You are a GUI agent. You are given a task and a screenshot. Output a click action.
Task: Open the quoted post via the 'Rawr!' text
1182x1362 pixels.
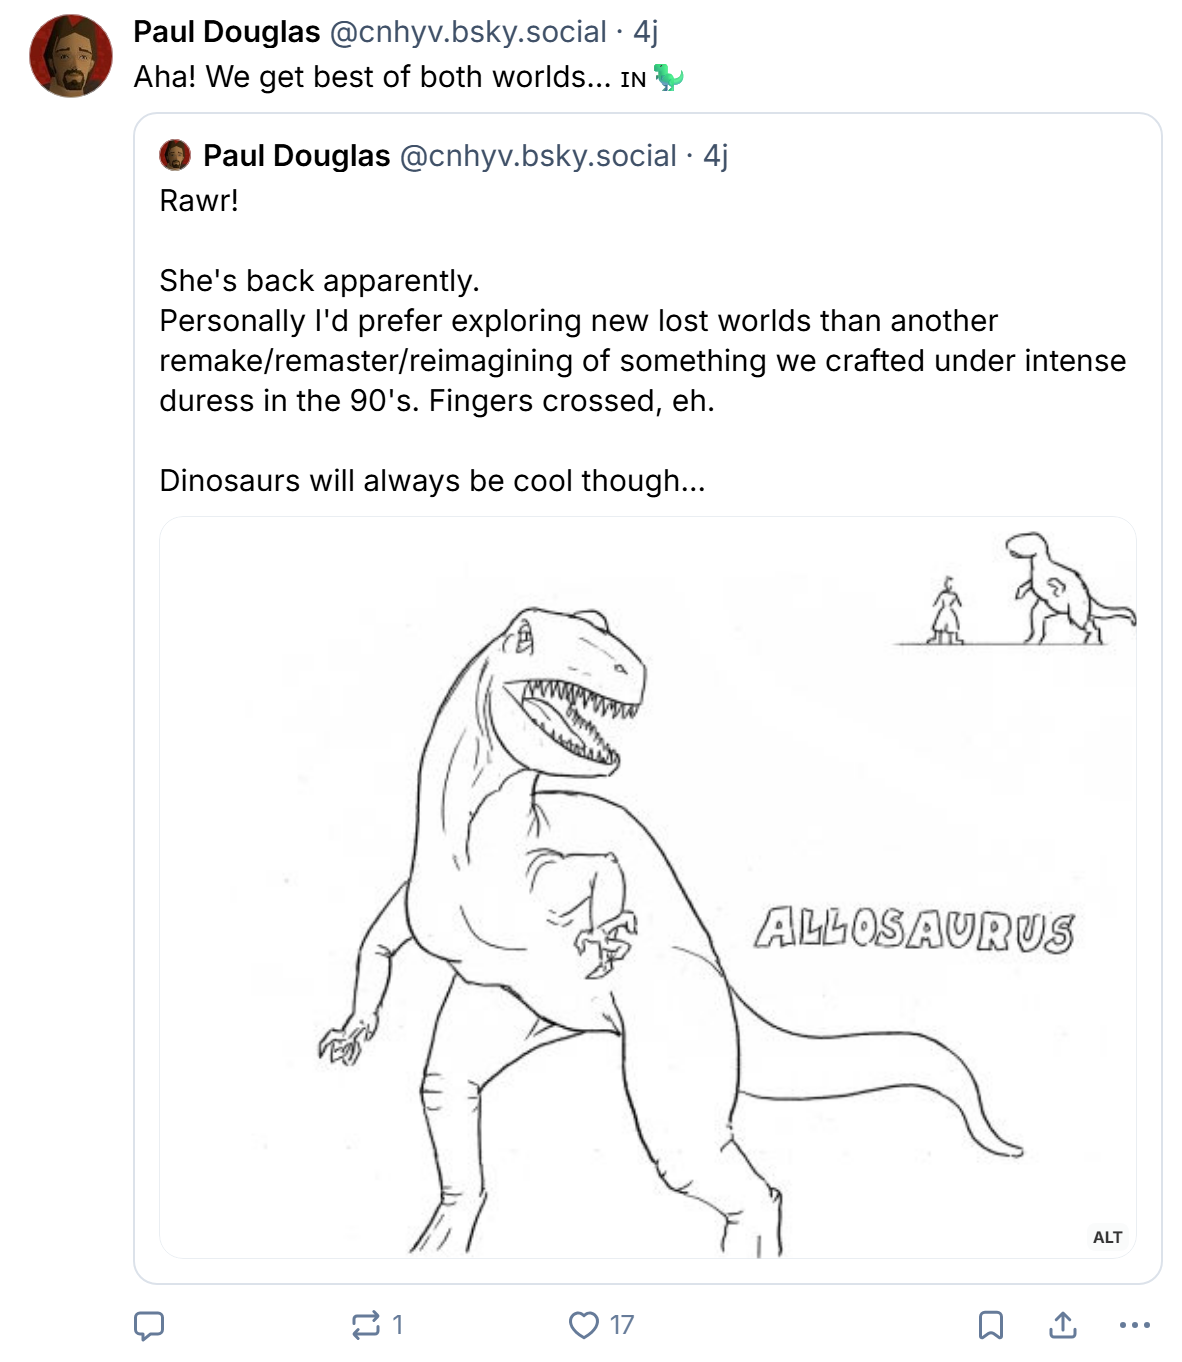pyautogui.click(x=199, y=201)
